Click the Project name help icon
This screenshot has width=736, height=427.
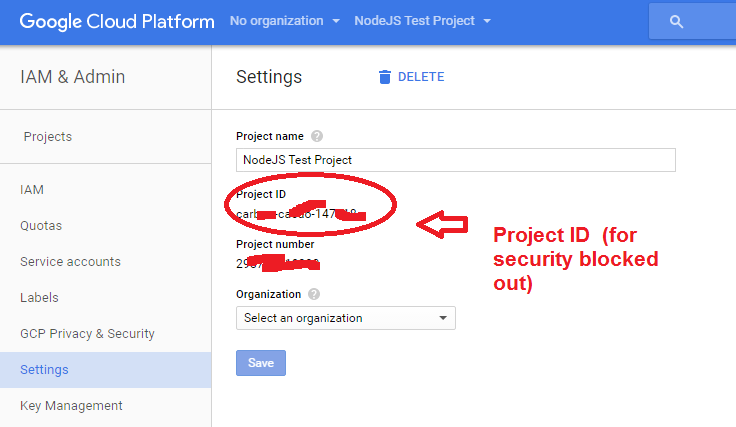pos(317,136)
